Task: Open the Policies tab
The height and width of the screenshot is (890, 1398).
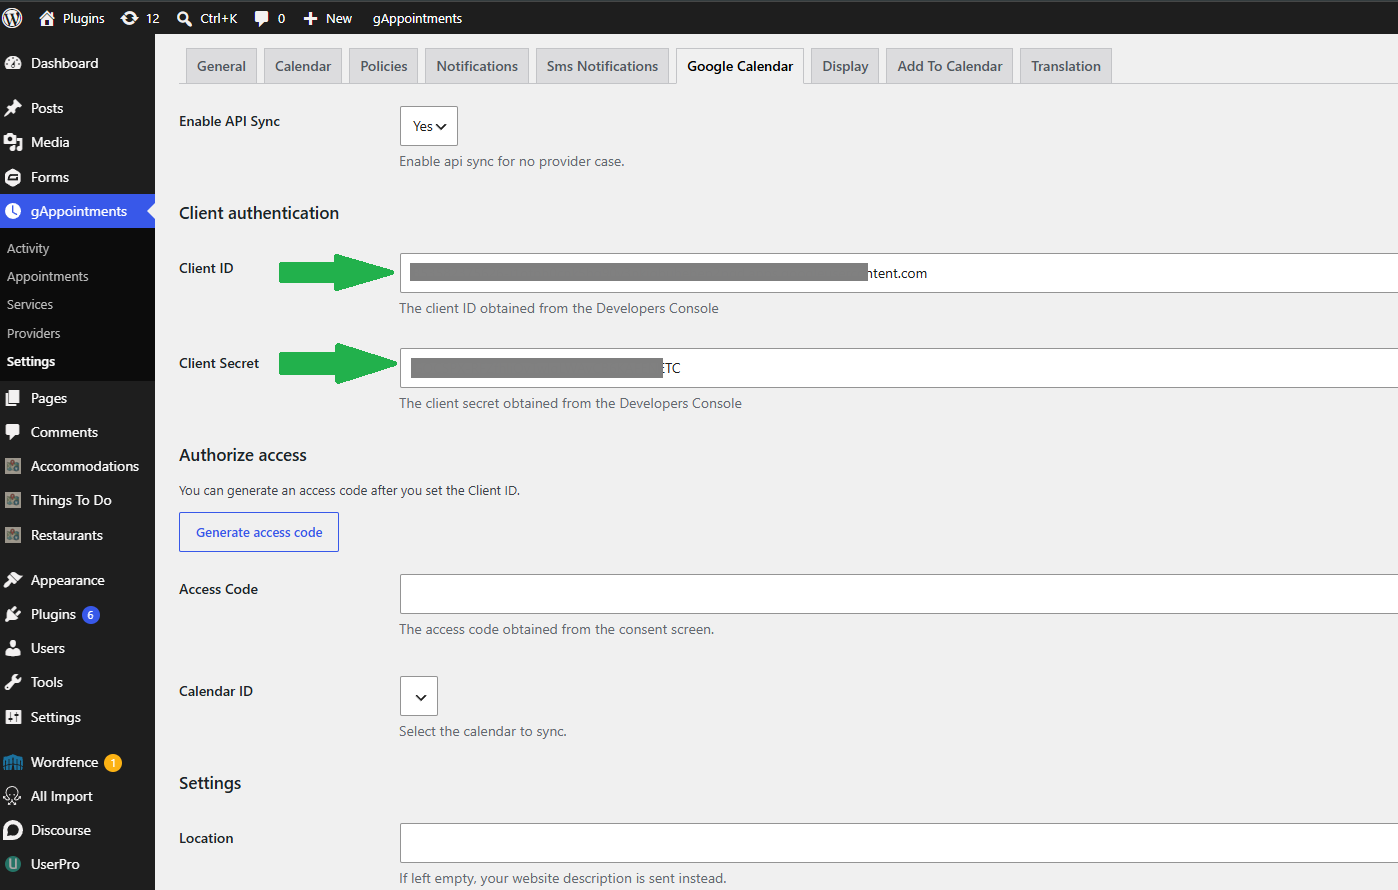Action: pos(384,66)
